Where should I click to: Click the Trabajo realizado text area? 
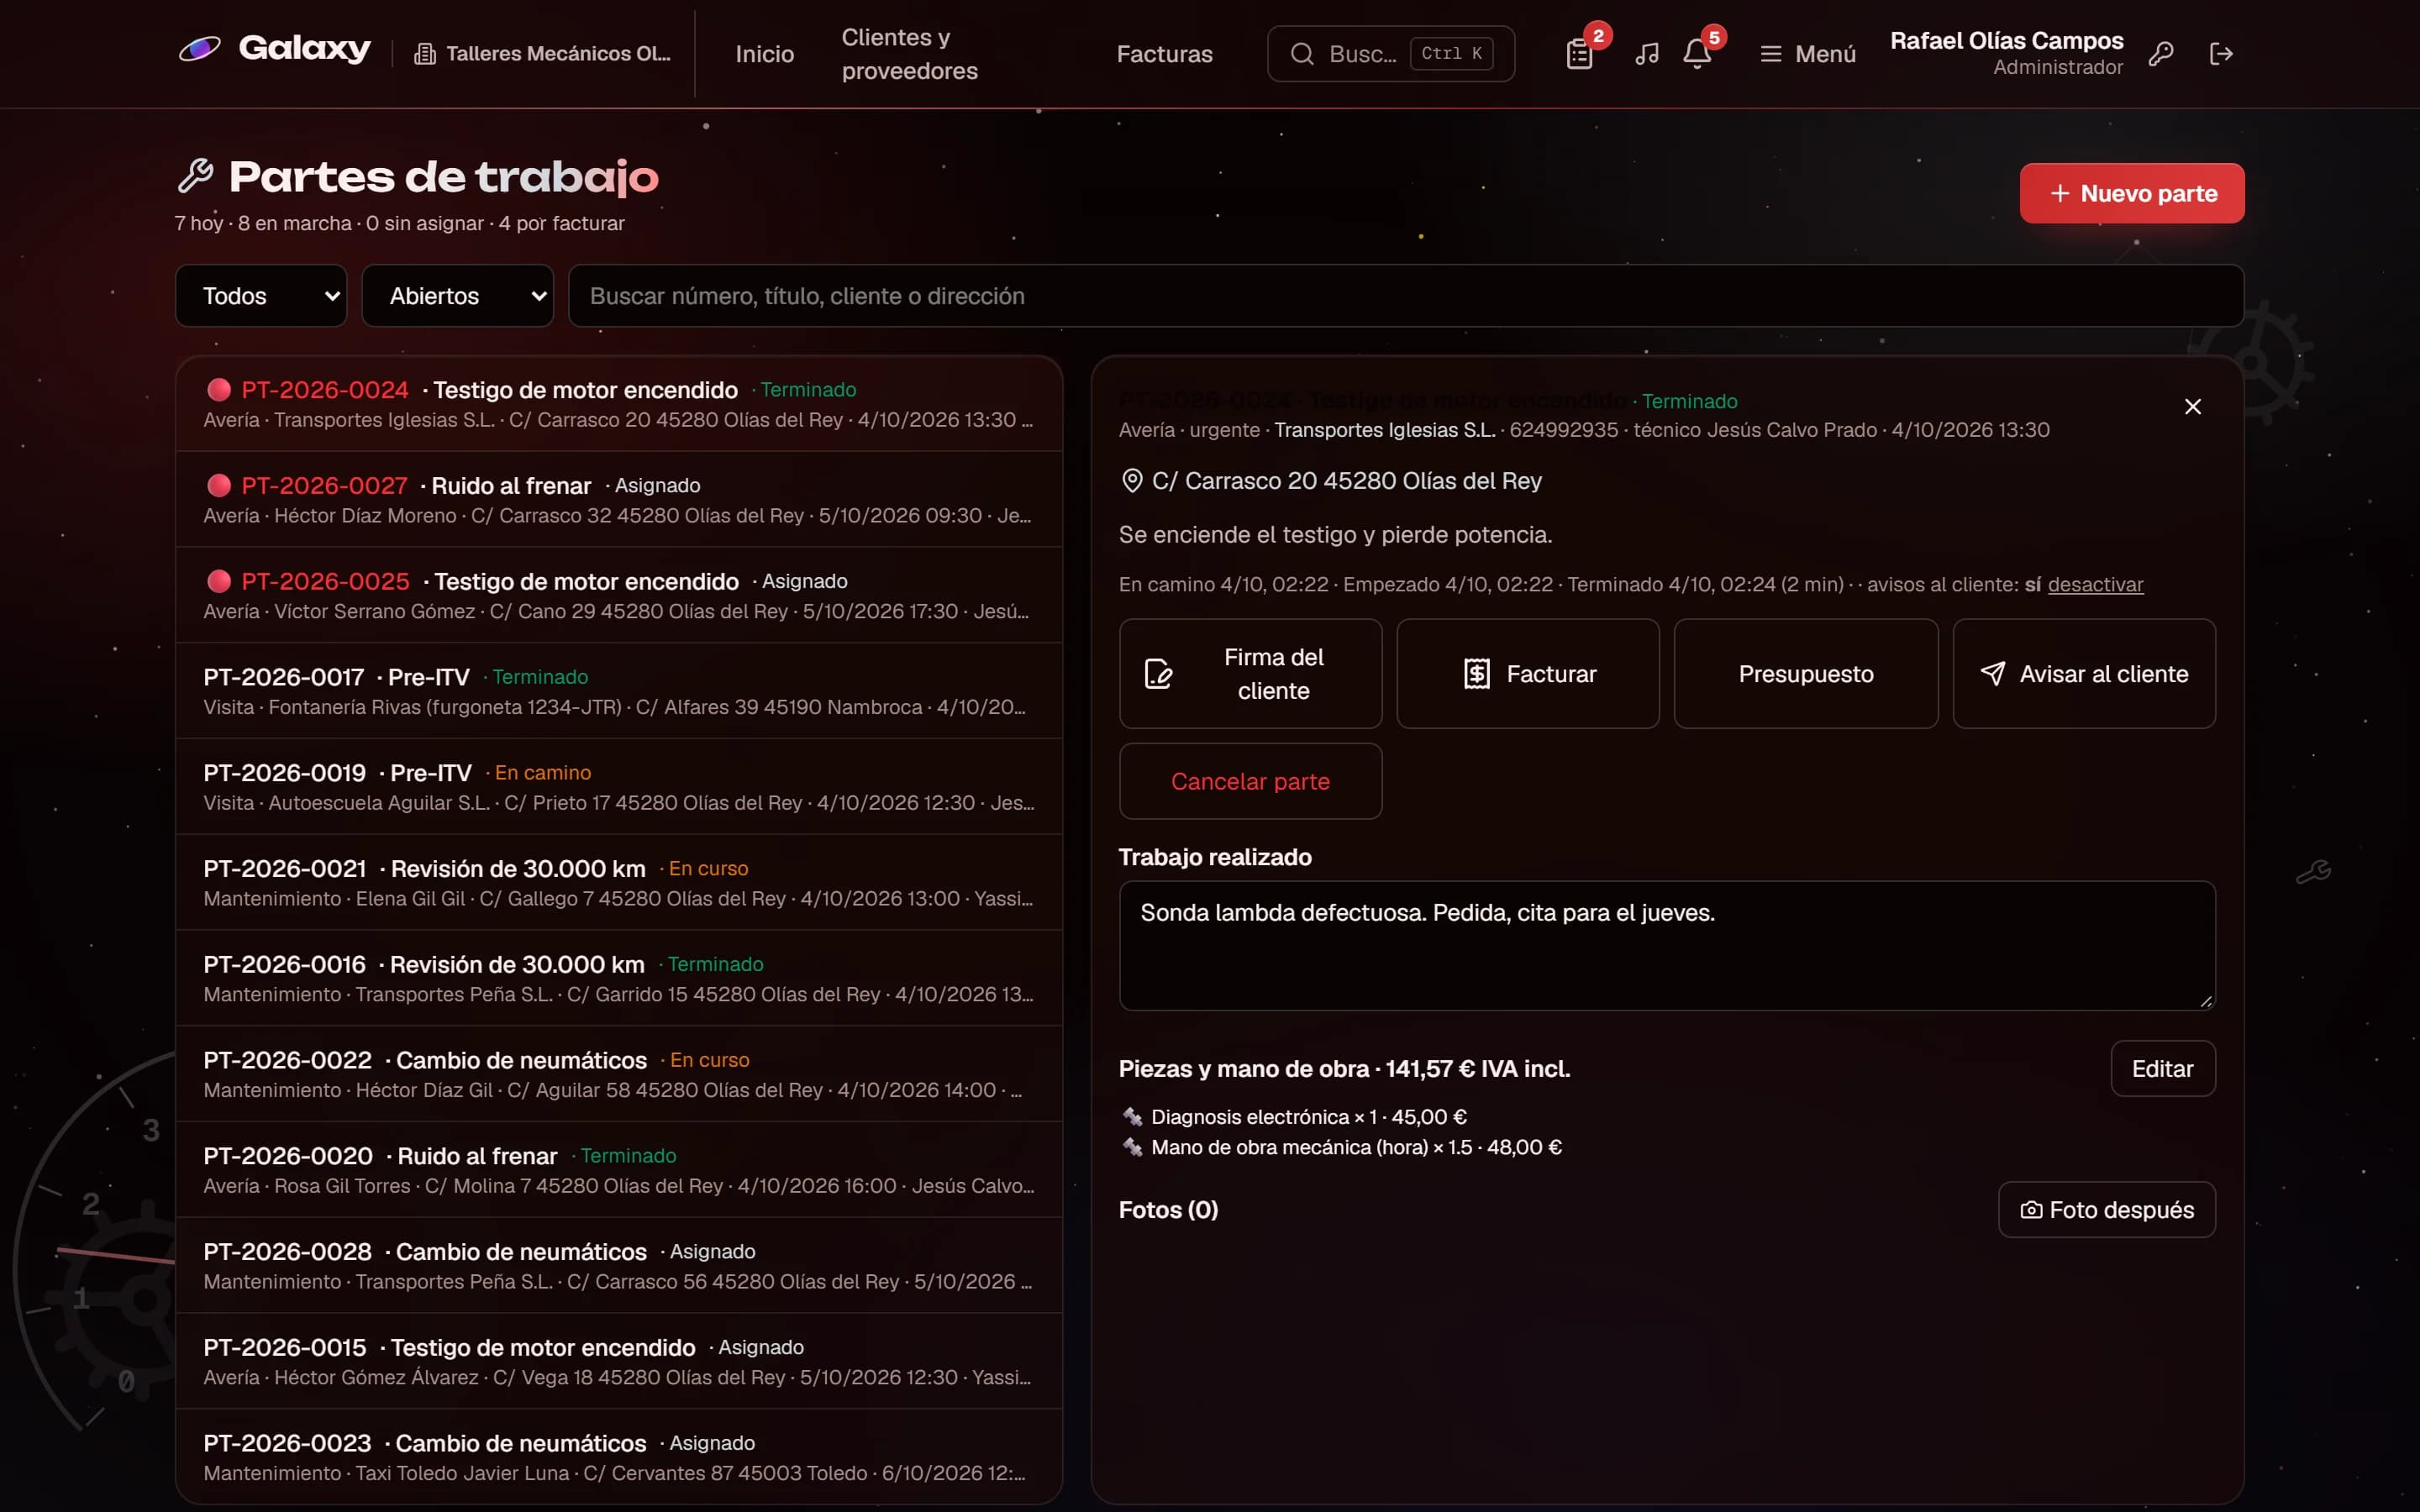point(1667,946)
